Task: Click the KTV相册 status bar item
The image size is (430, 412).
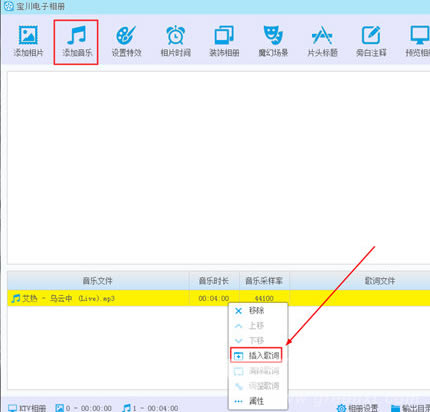Action: coord(27,408)
